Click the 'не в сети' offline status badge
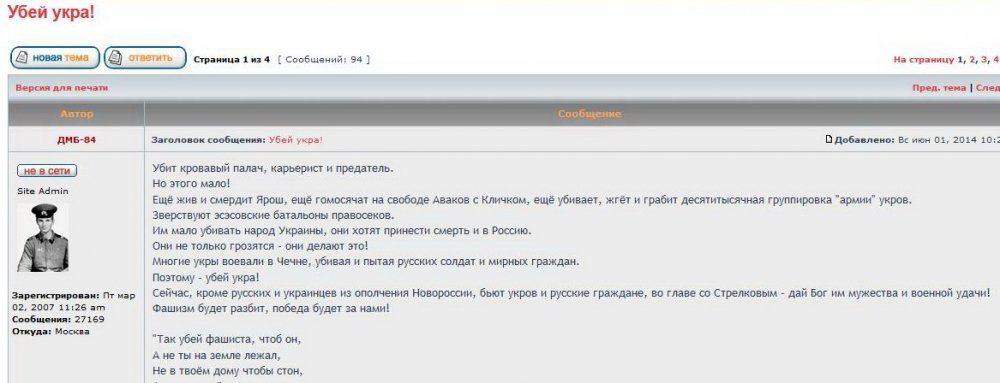This screenshot has height=383, width=1000. [x=47, y=171]
